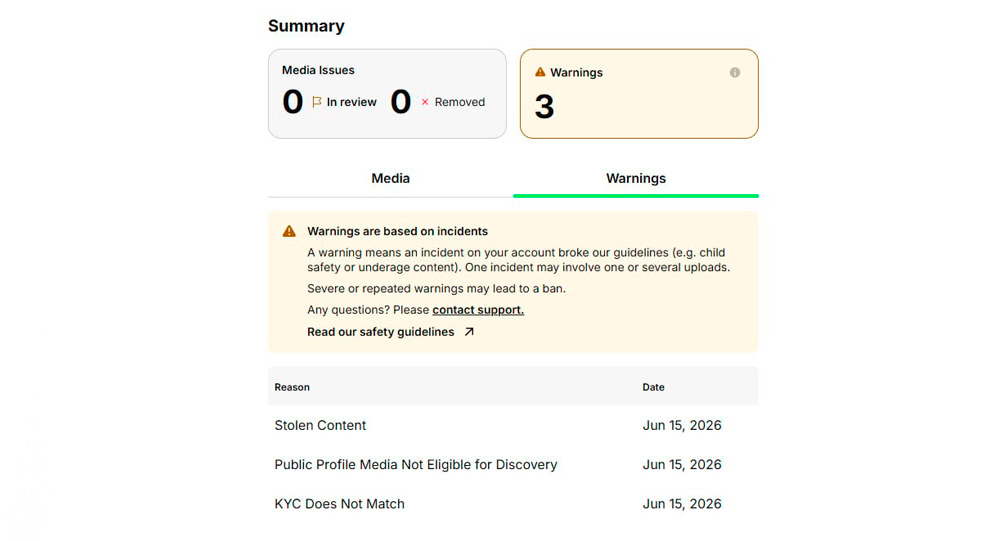The width and height of the screenshot is (1007, 541).
Task: Open the contact support link
Action: click(478, 310)
